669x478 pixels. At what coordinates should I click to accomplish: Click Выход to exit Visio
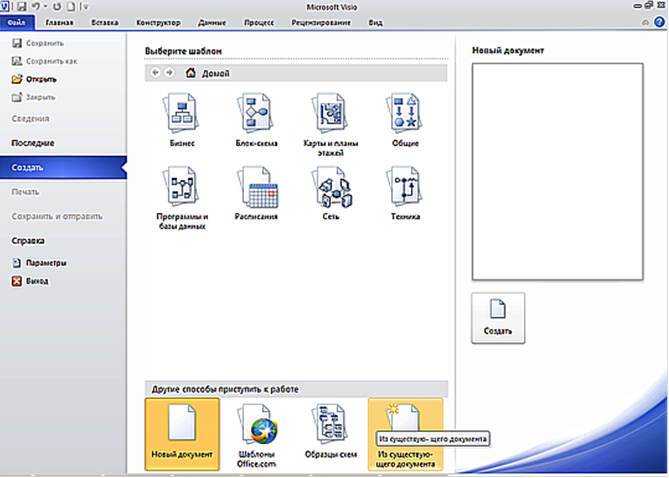point(30,281)
